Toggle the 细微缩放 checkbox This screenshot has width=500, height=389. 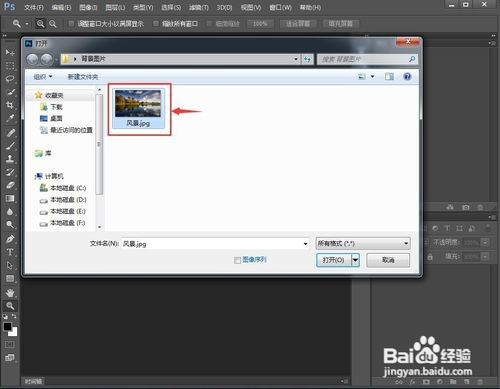pyautogui.click(x=209, y=23)
